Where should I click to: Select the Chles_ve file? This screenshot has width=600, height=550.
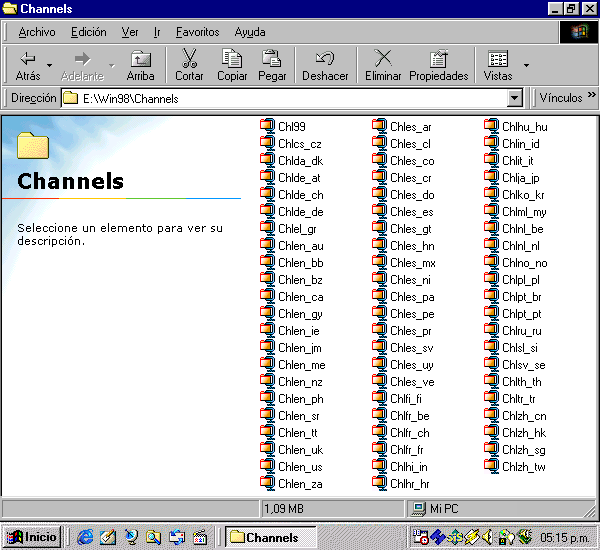pos(403,382)
